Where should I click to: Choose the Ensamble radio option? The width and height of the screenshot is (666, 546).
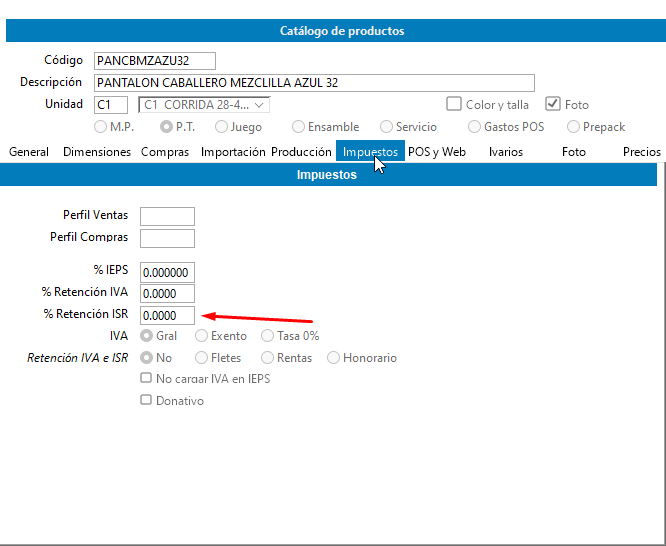click(x=298, y=127)
